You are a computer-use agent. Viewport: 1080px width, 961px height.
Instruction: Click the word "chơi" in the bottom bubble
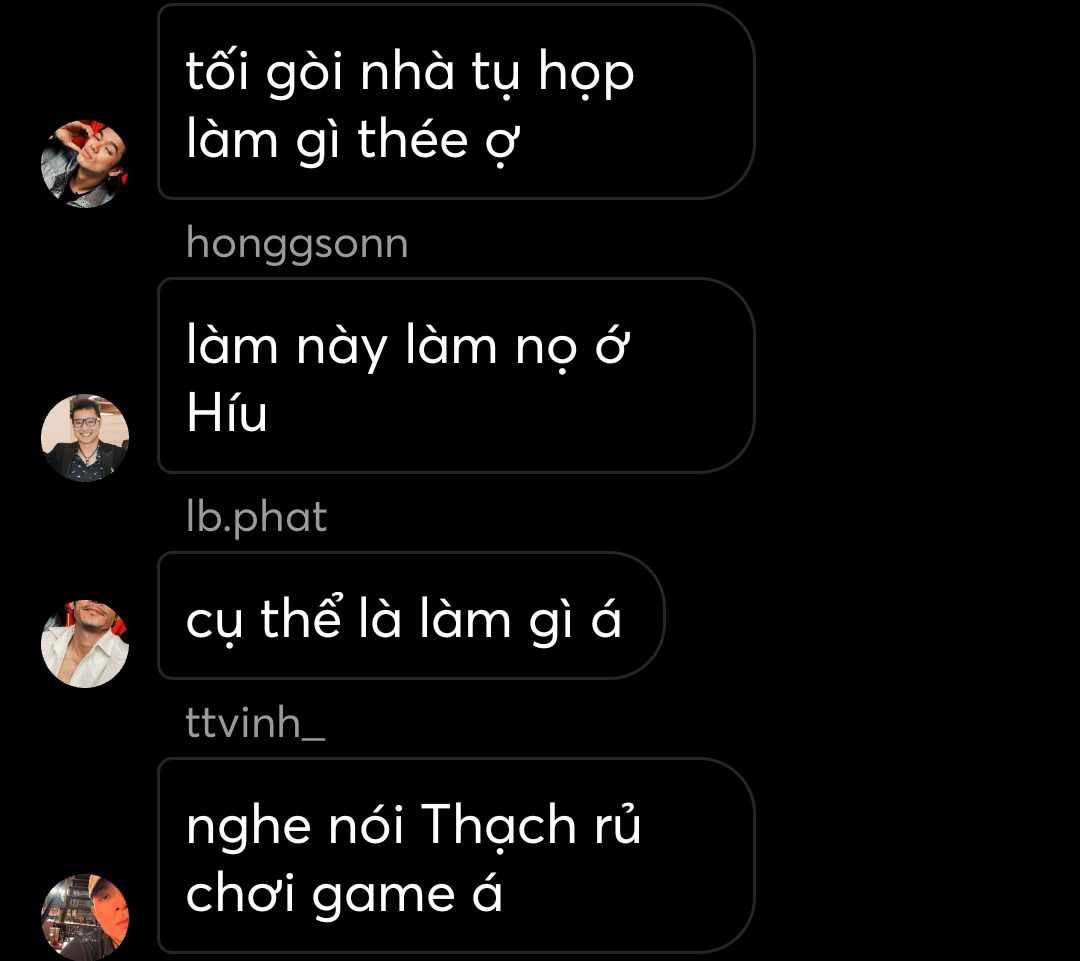[x=240, y=893]
